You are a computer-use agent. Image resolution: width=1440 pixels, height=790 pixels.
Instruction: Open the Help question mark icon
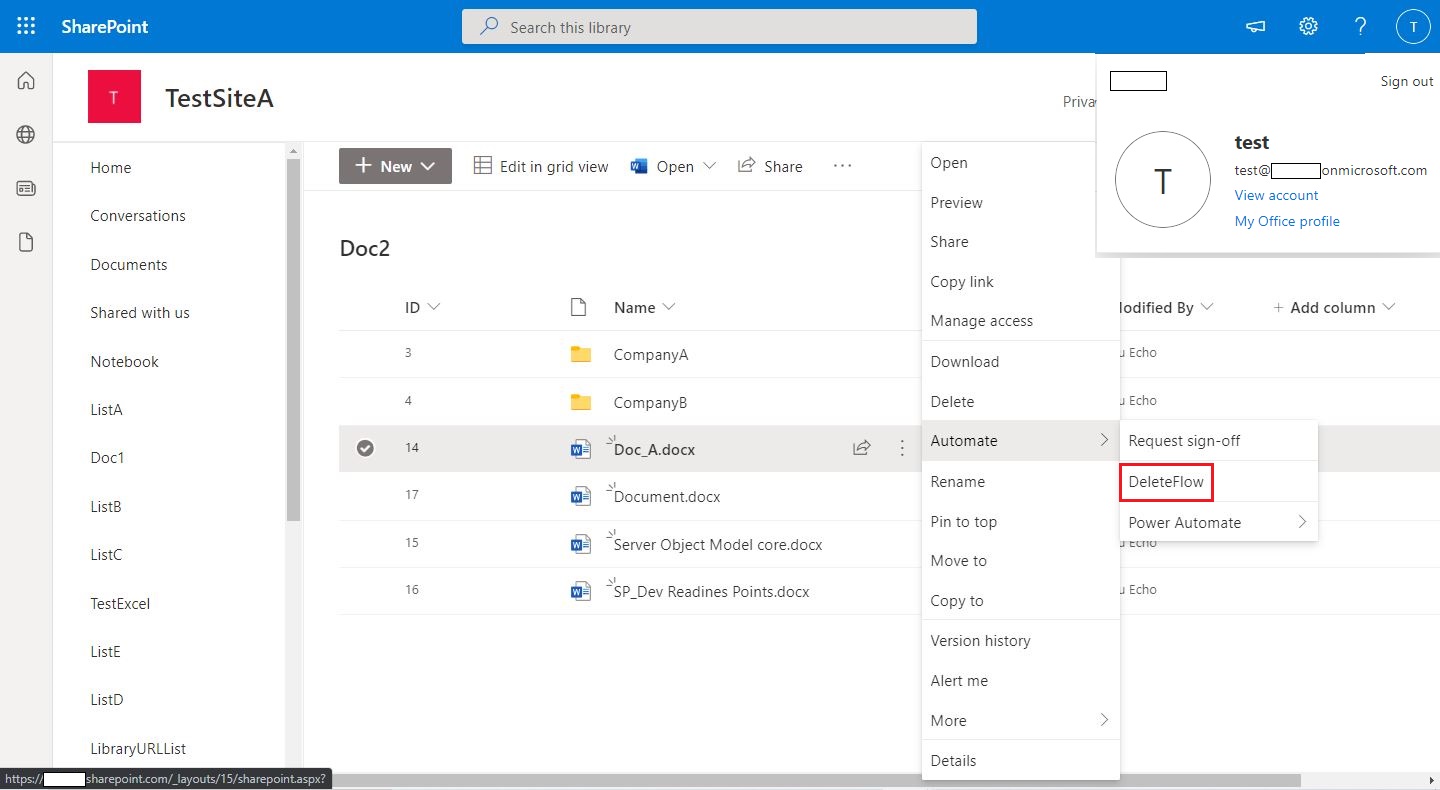tap(1360, 27)
